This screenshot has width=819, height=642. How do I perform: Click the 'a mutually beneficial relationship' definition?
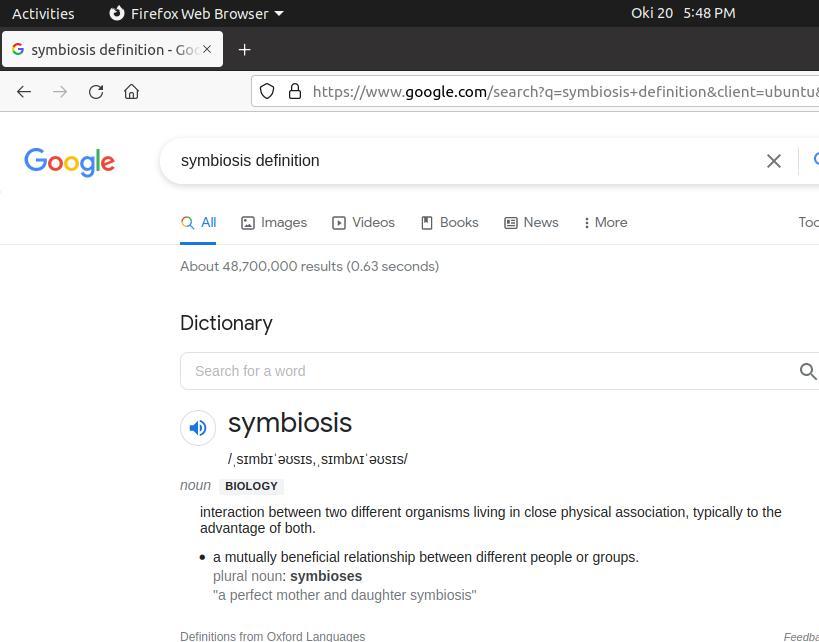(x=426, y=557)
